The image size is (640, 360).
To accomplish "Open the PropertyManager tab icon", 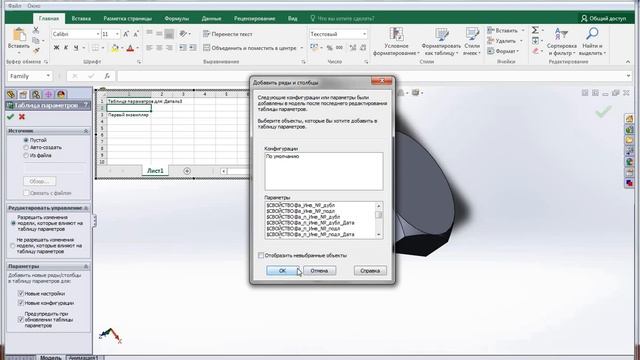I will [23, 94].
